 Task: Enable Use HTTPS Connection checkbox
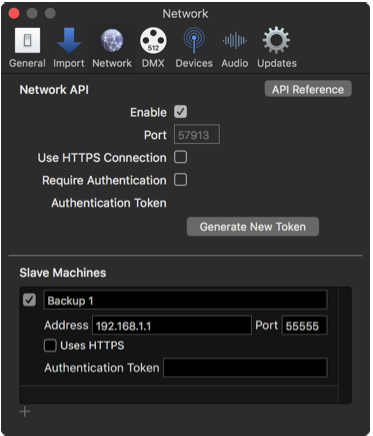[x=180, y=157]
